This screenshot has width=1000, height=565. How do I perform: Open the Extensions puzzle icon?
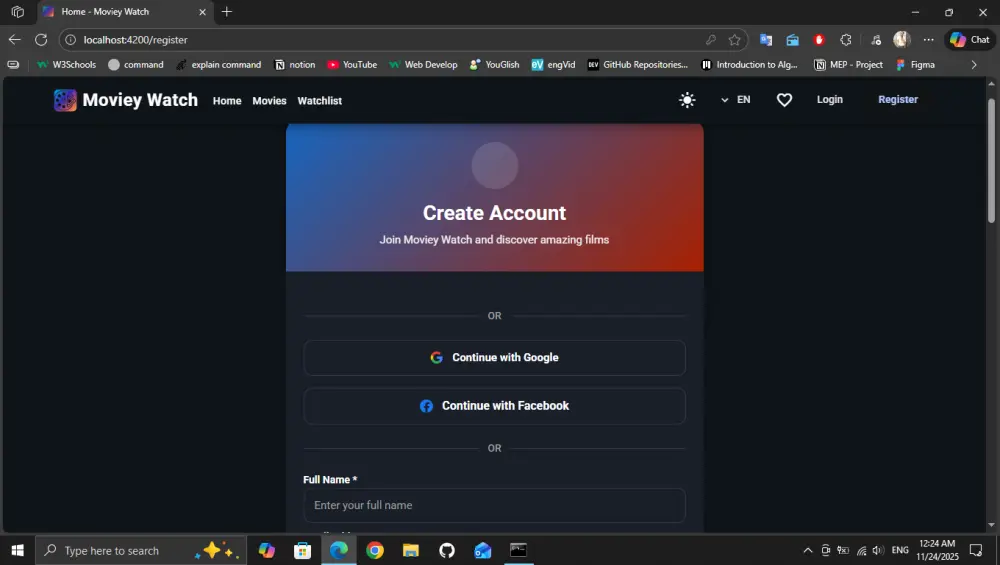pos(846,40)
